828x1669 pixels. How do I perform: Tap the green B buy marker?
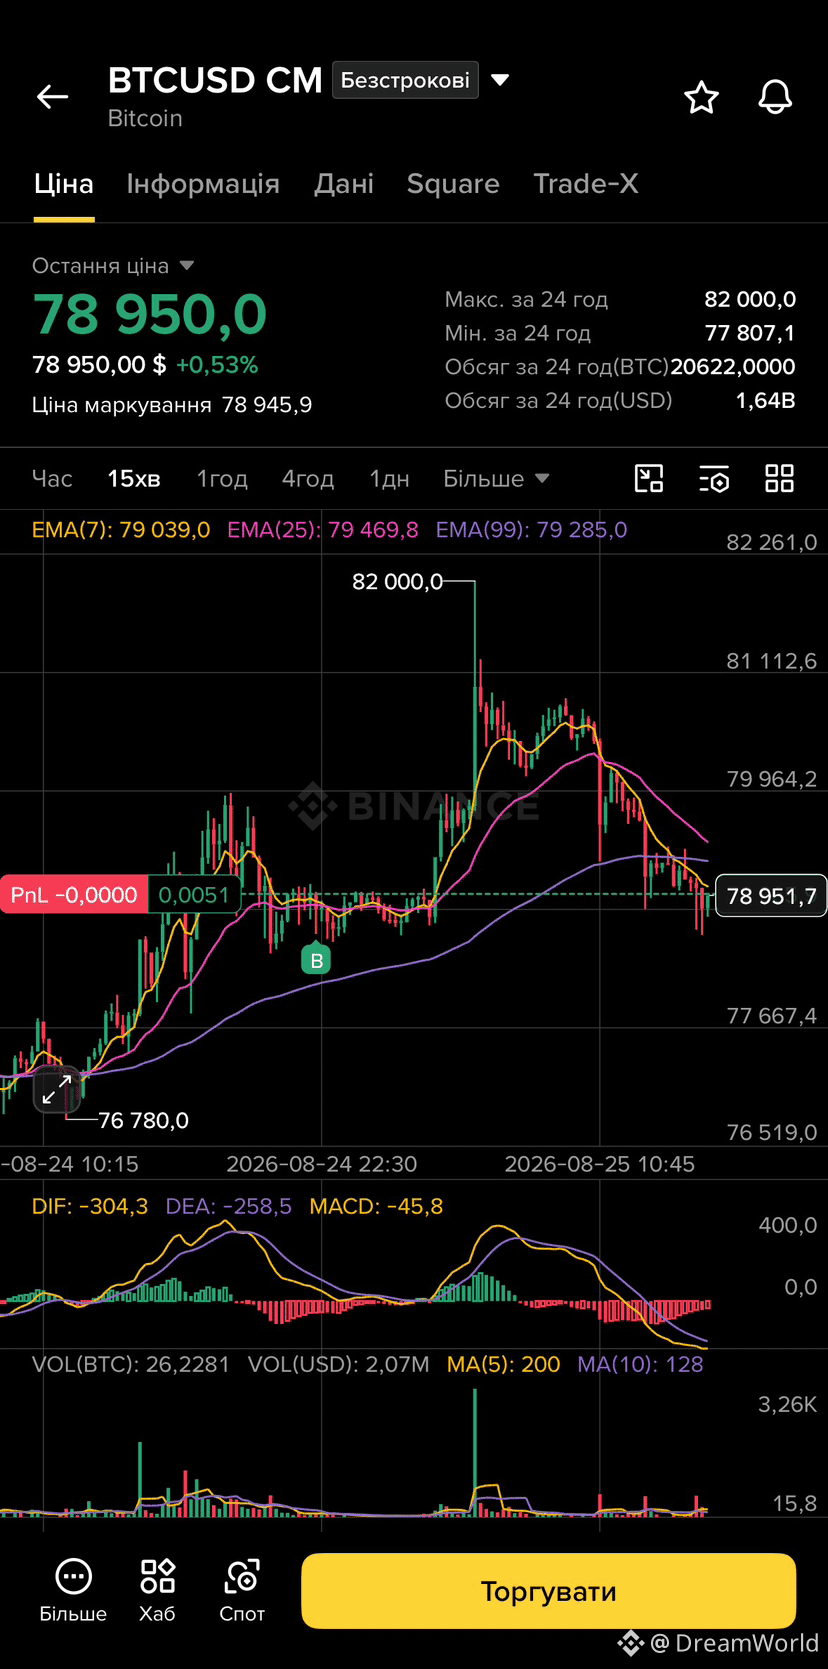click(x=316, y=959)
